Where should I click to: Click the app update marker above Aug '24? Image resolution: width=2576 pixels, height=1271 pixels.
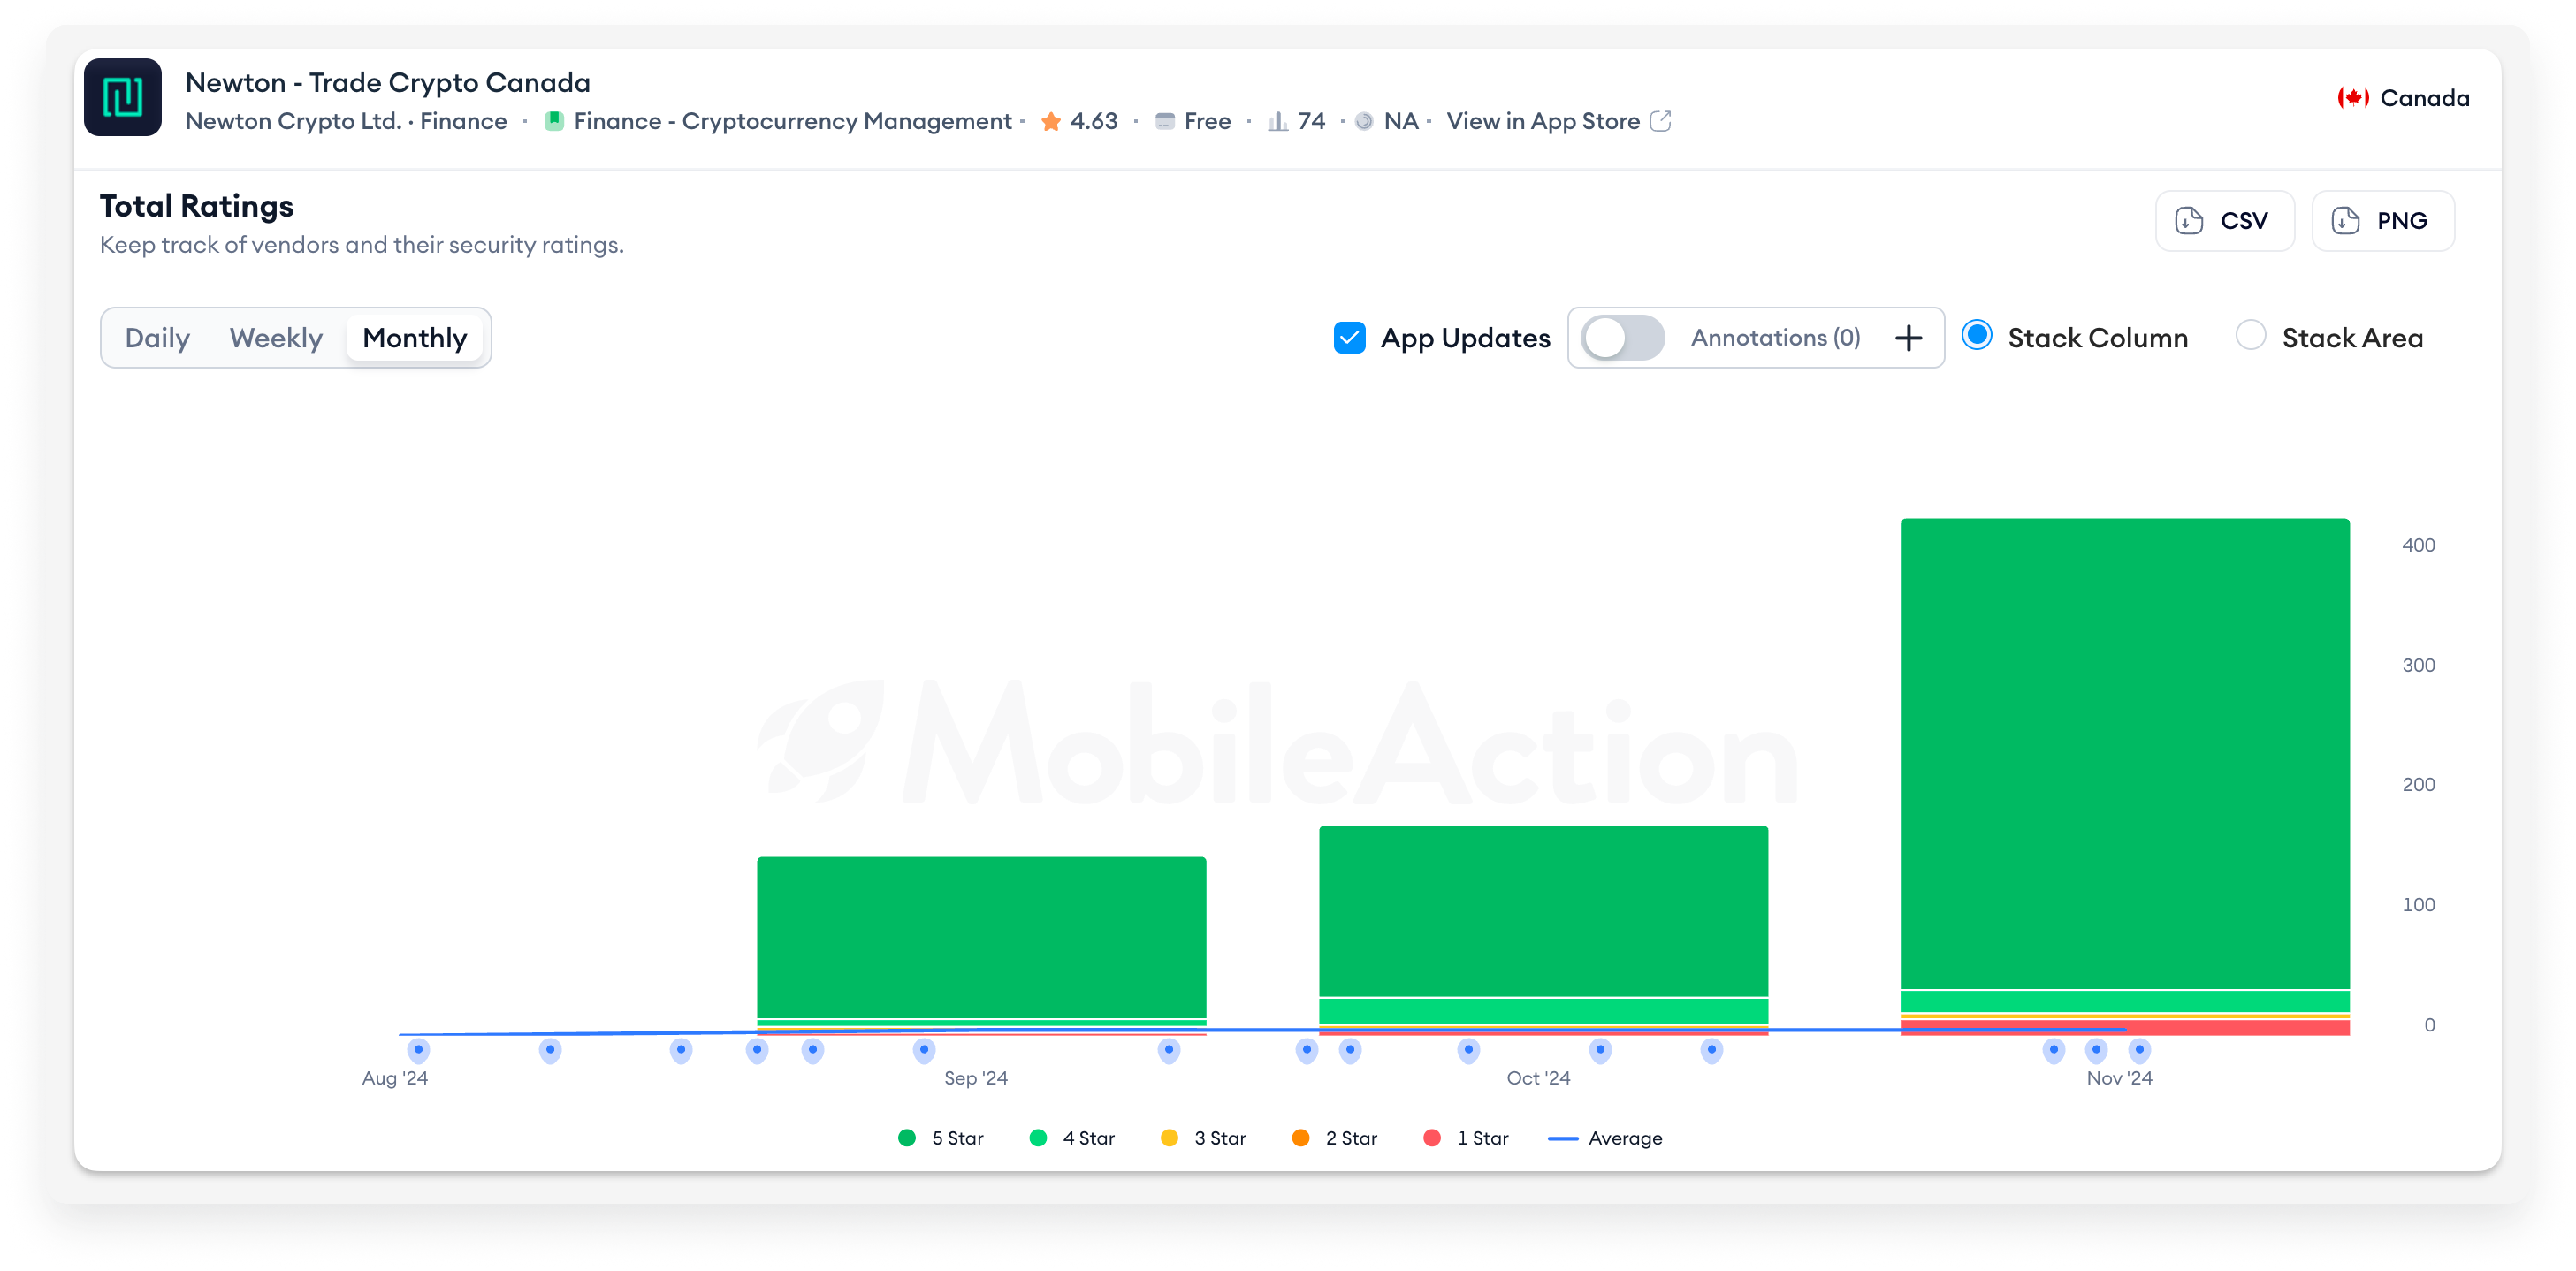(x=418, y=1050)
